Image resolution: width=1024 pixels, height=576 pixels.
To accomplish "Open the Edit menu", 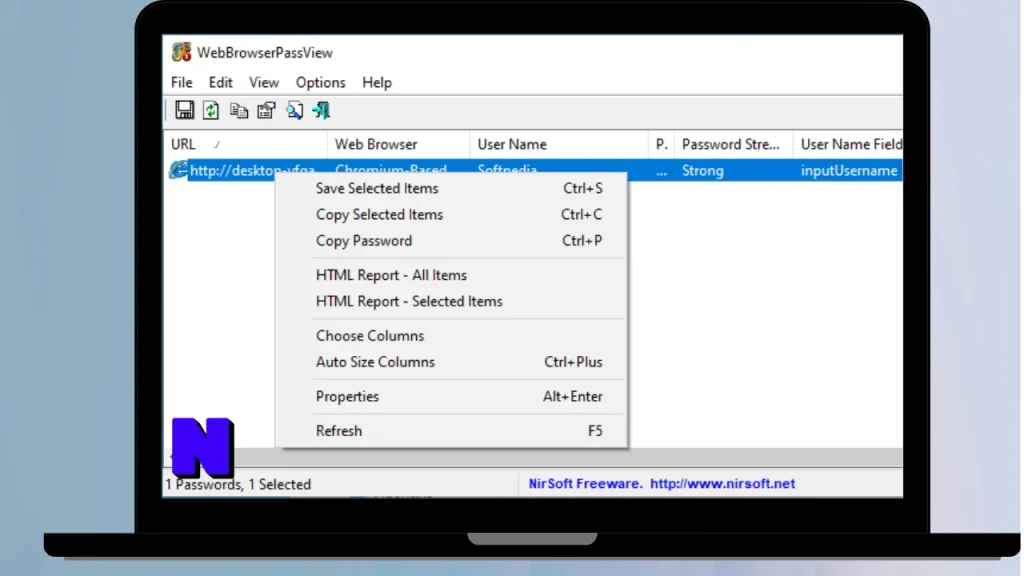I will coord(221,83).
